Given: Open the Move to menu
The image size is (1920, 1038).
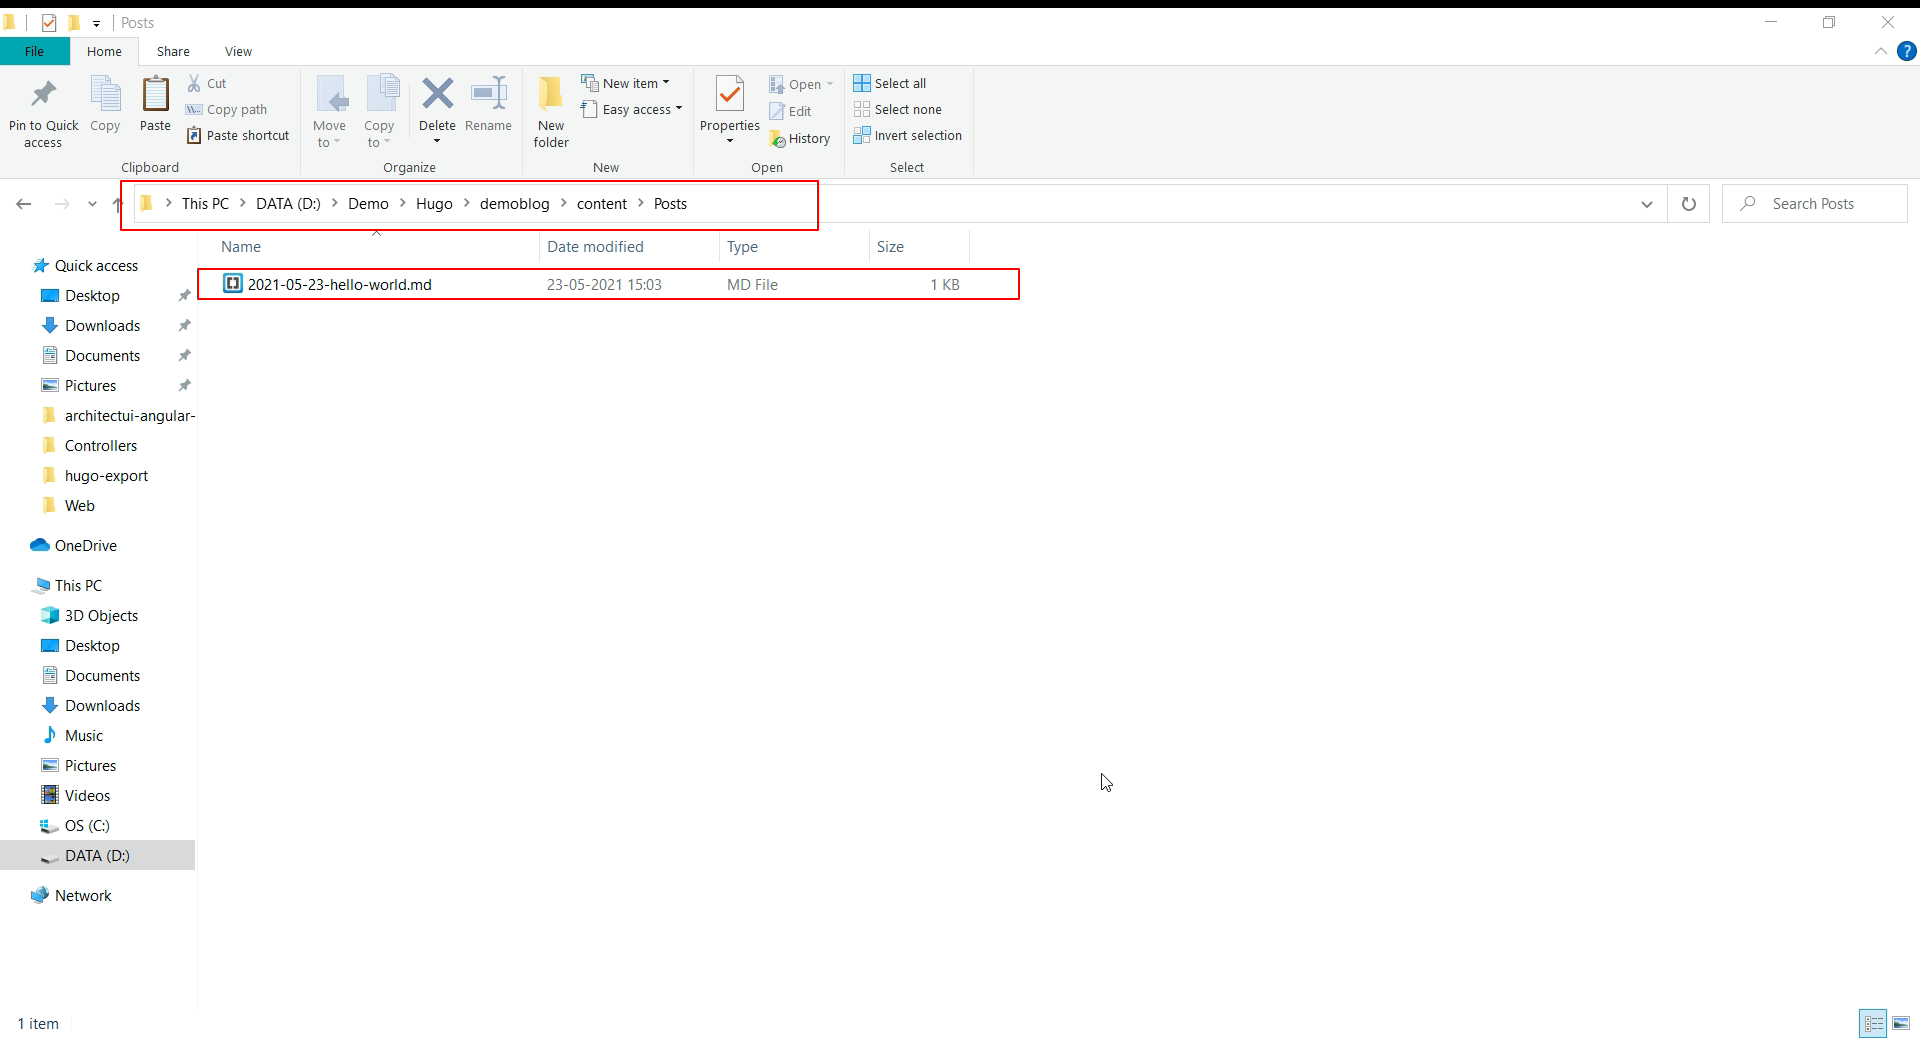Looking at the screenshot, I should coord(329,113).
